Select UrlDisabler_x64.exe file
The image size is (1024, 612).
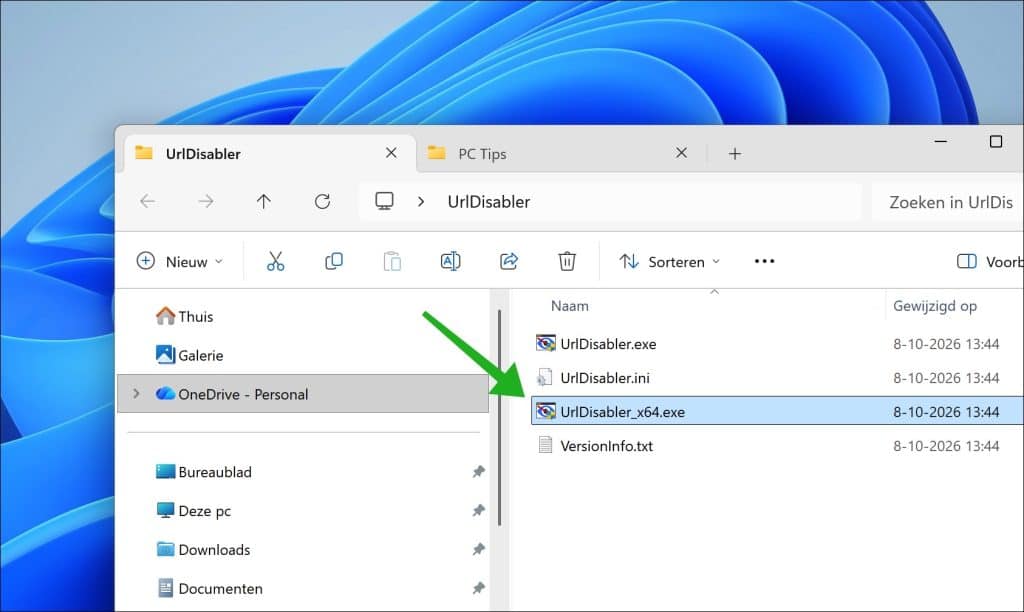click(x=777, y=411)
